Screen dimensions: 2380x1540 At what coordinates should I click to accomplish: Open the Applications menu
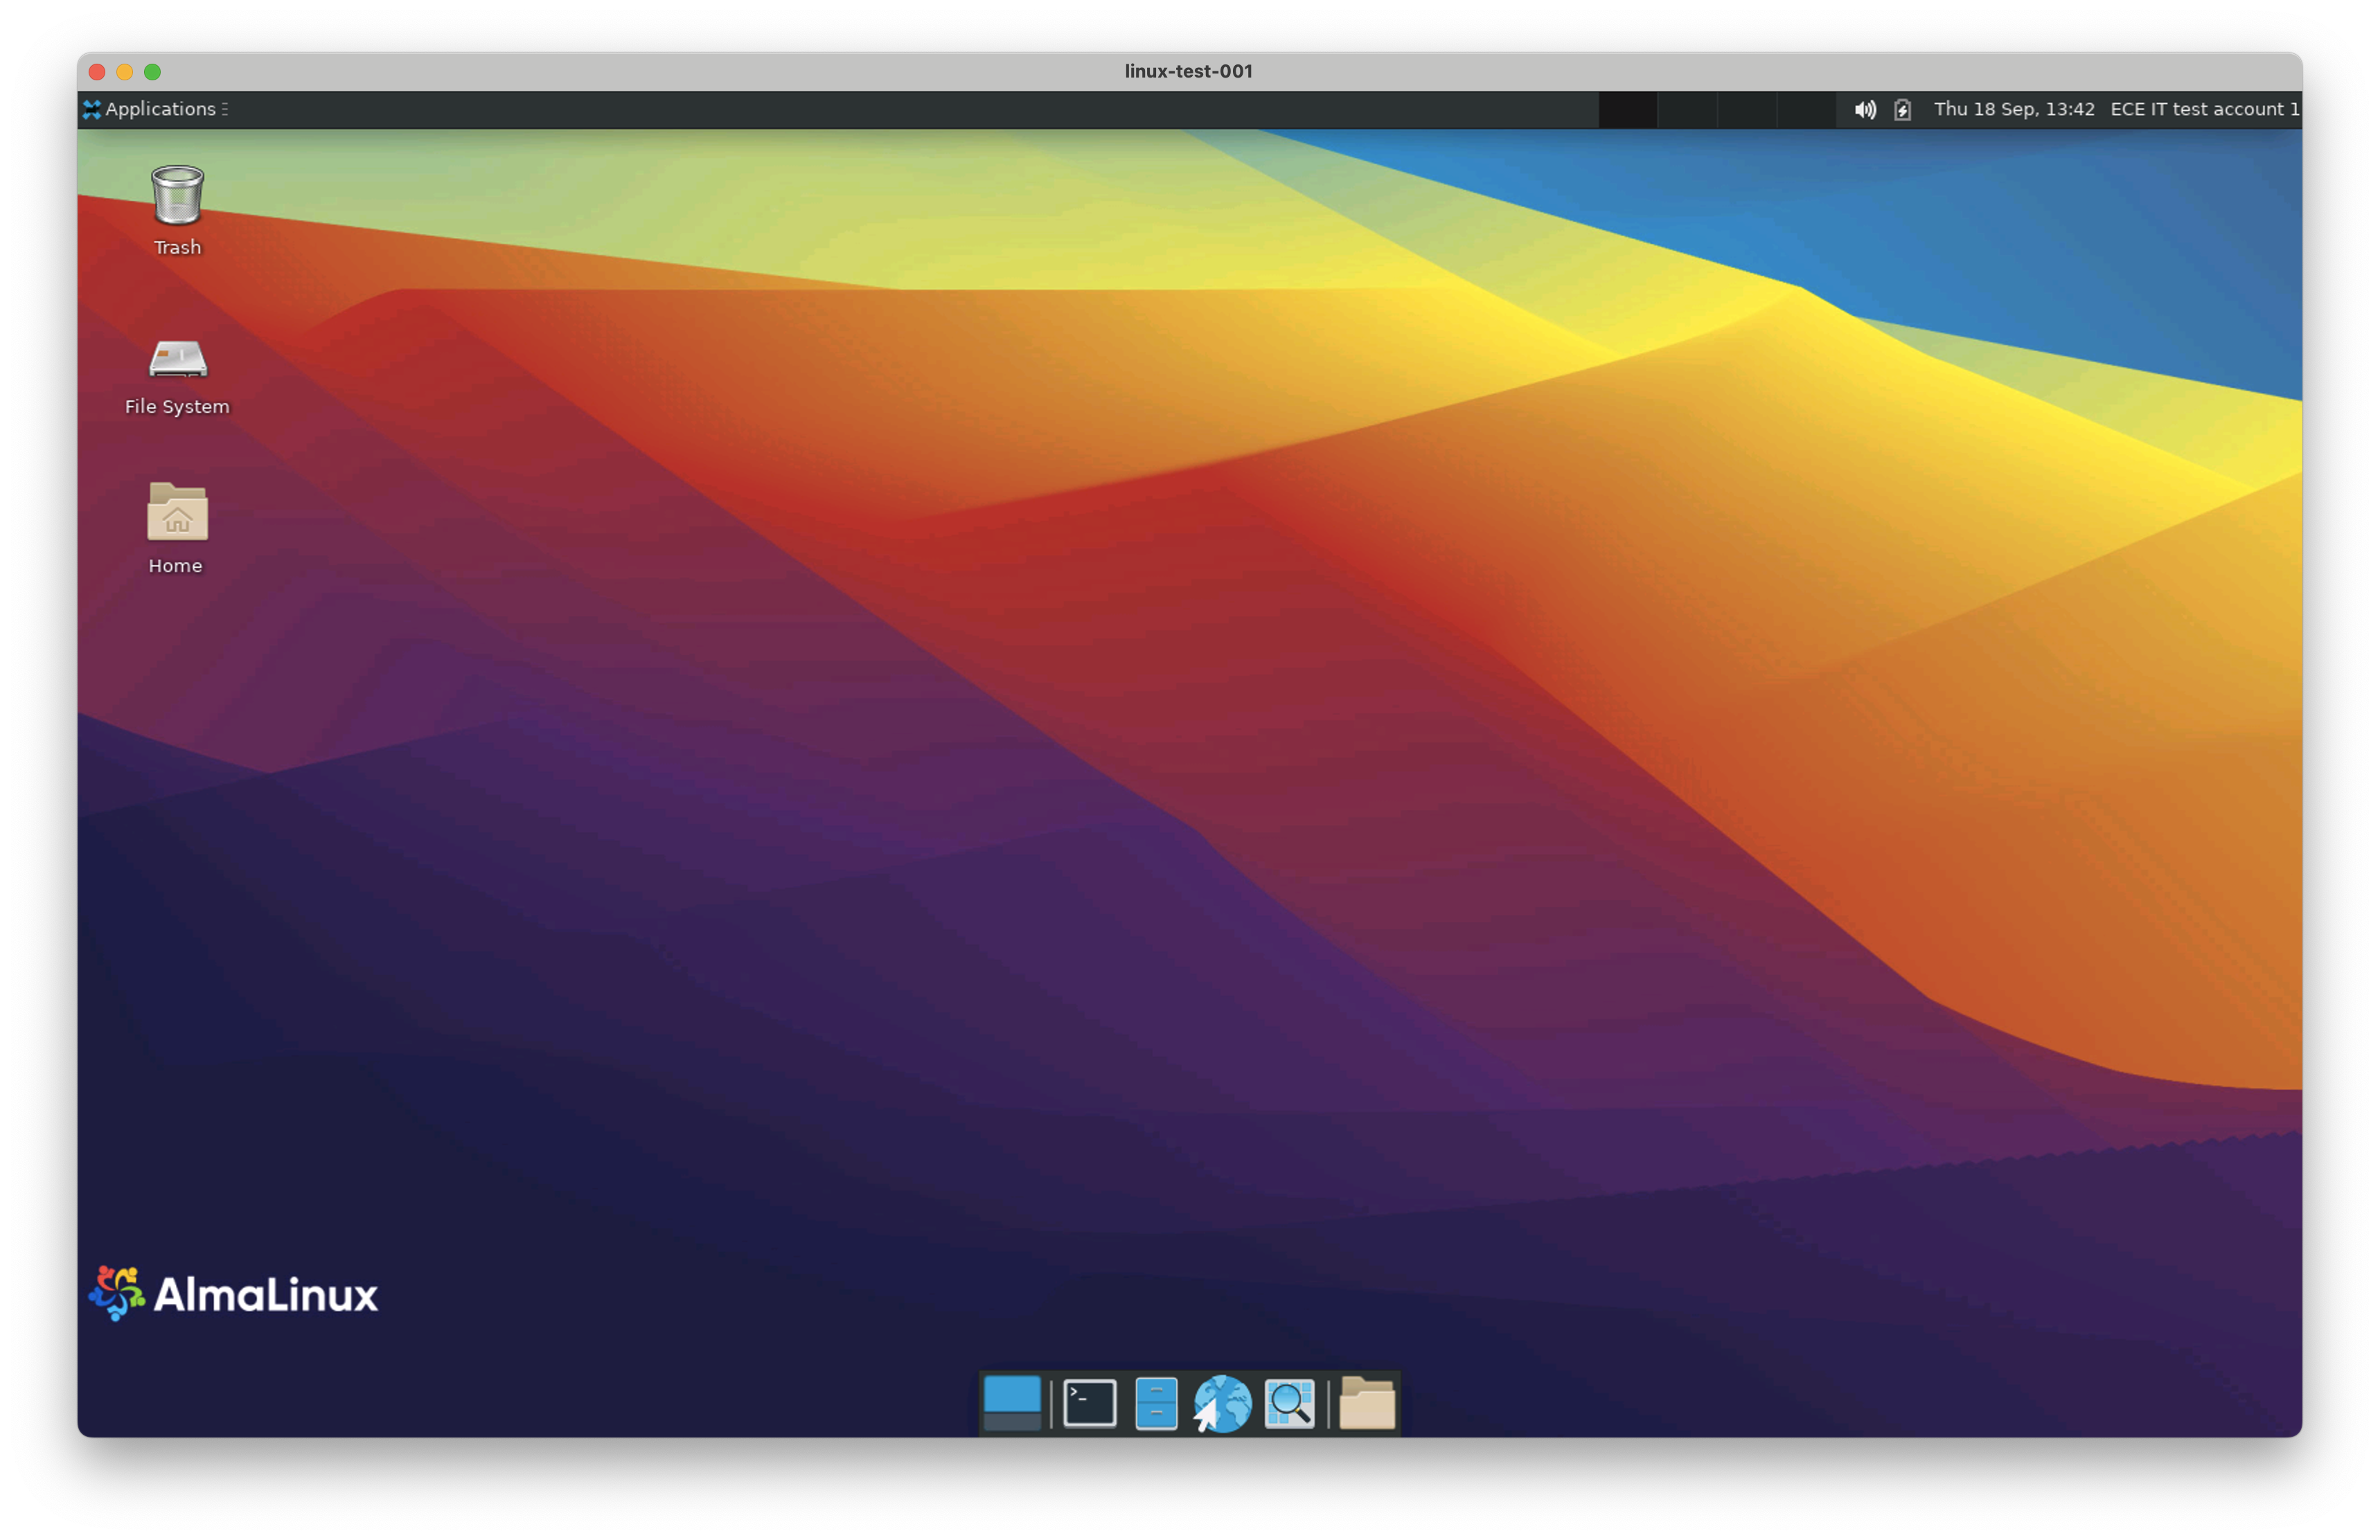(155, 109)
